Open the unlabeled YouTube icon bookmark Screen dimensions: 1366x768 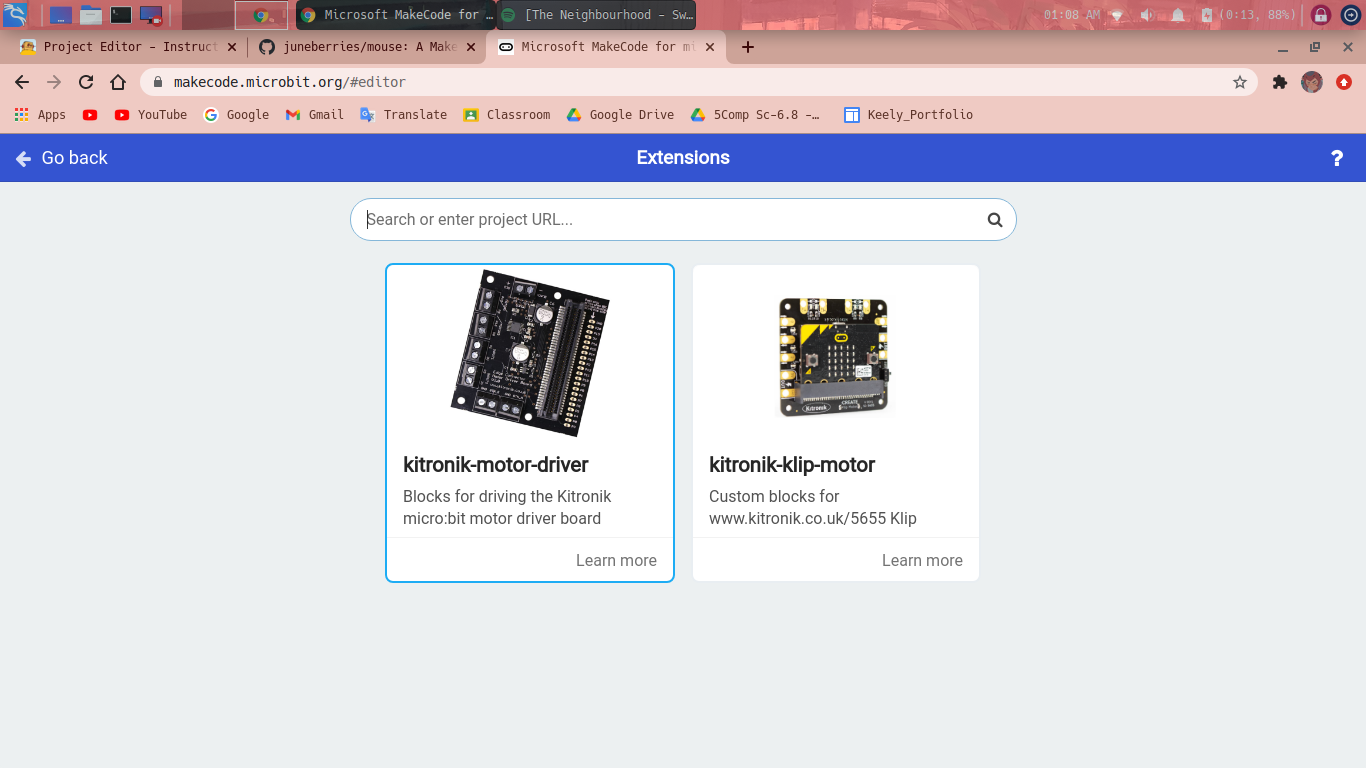[90, 115]
